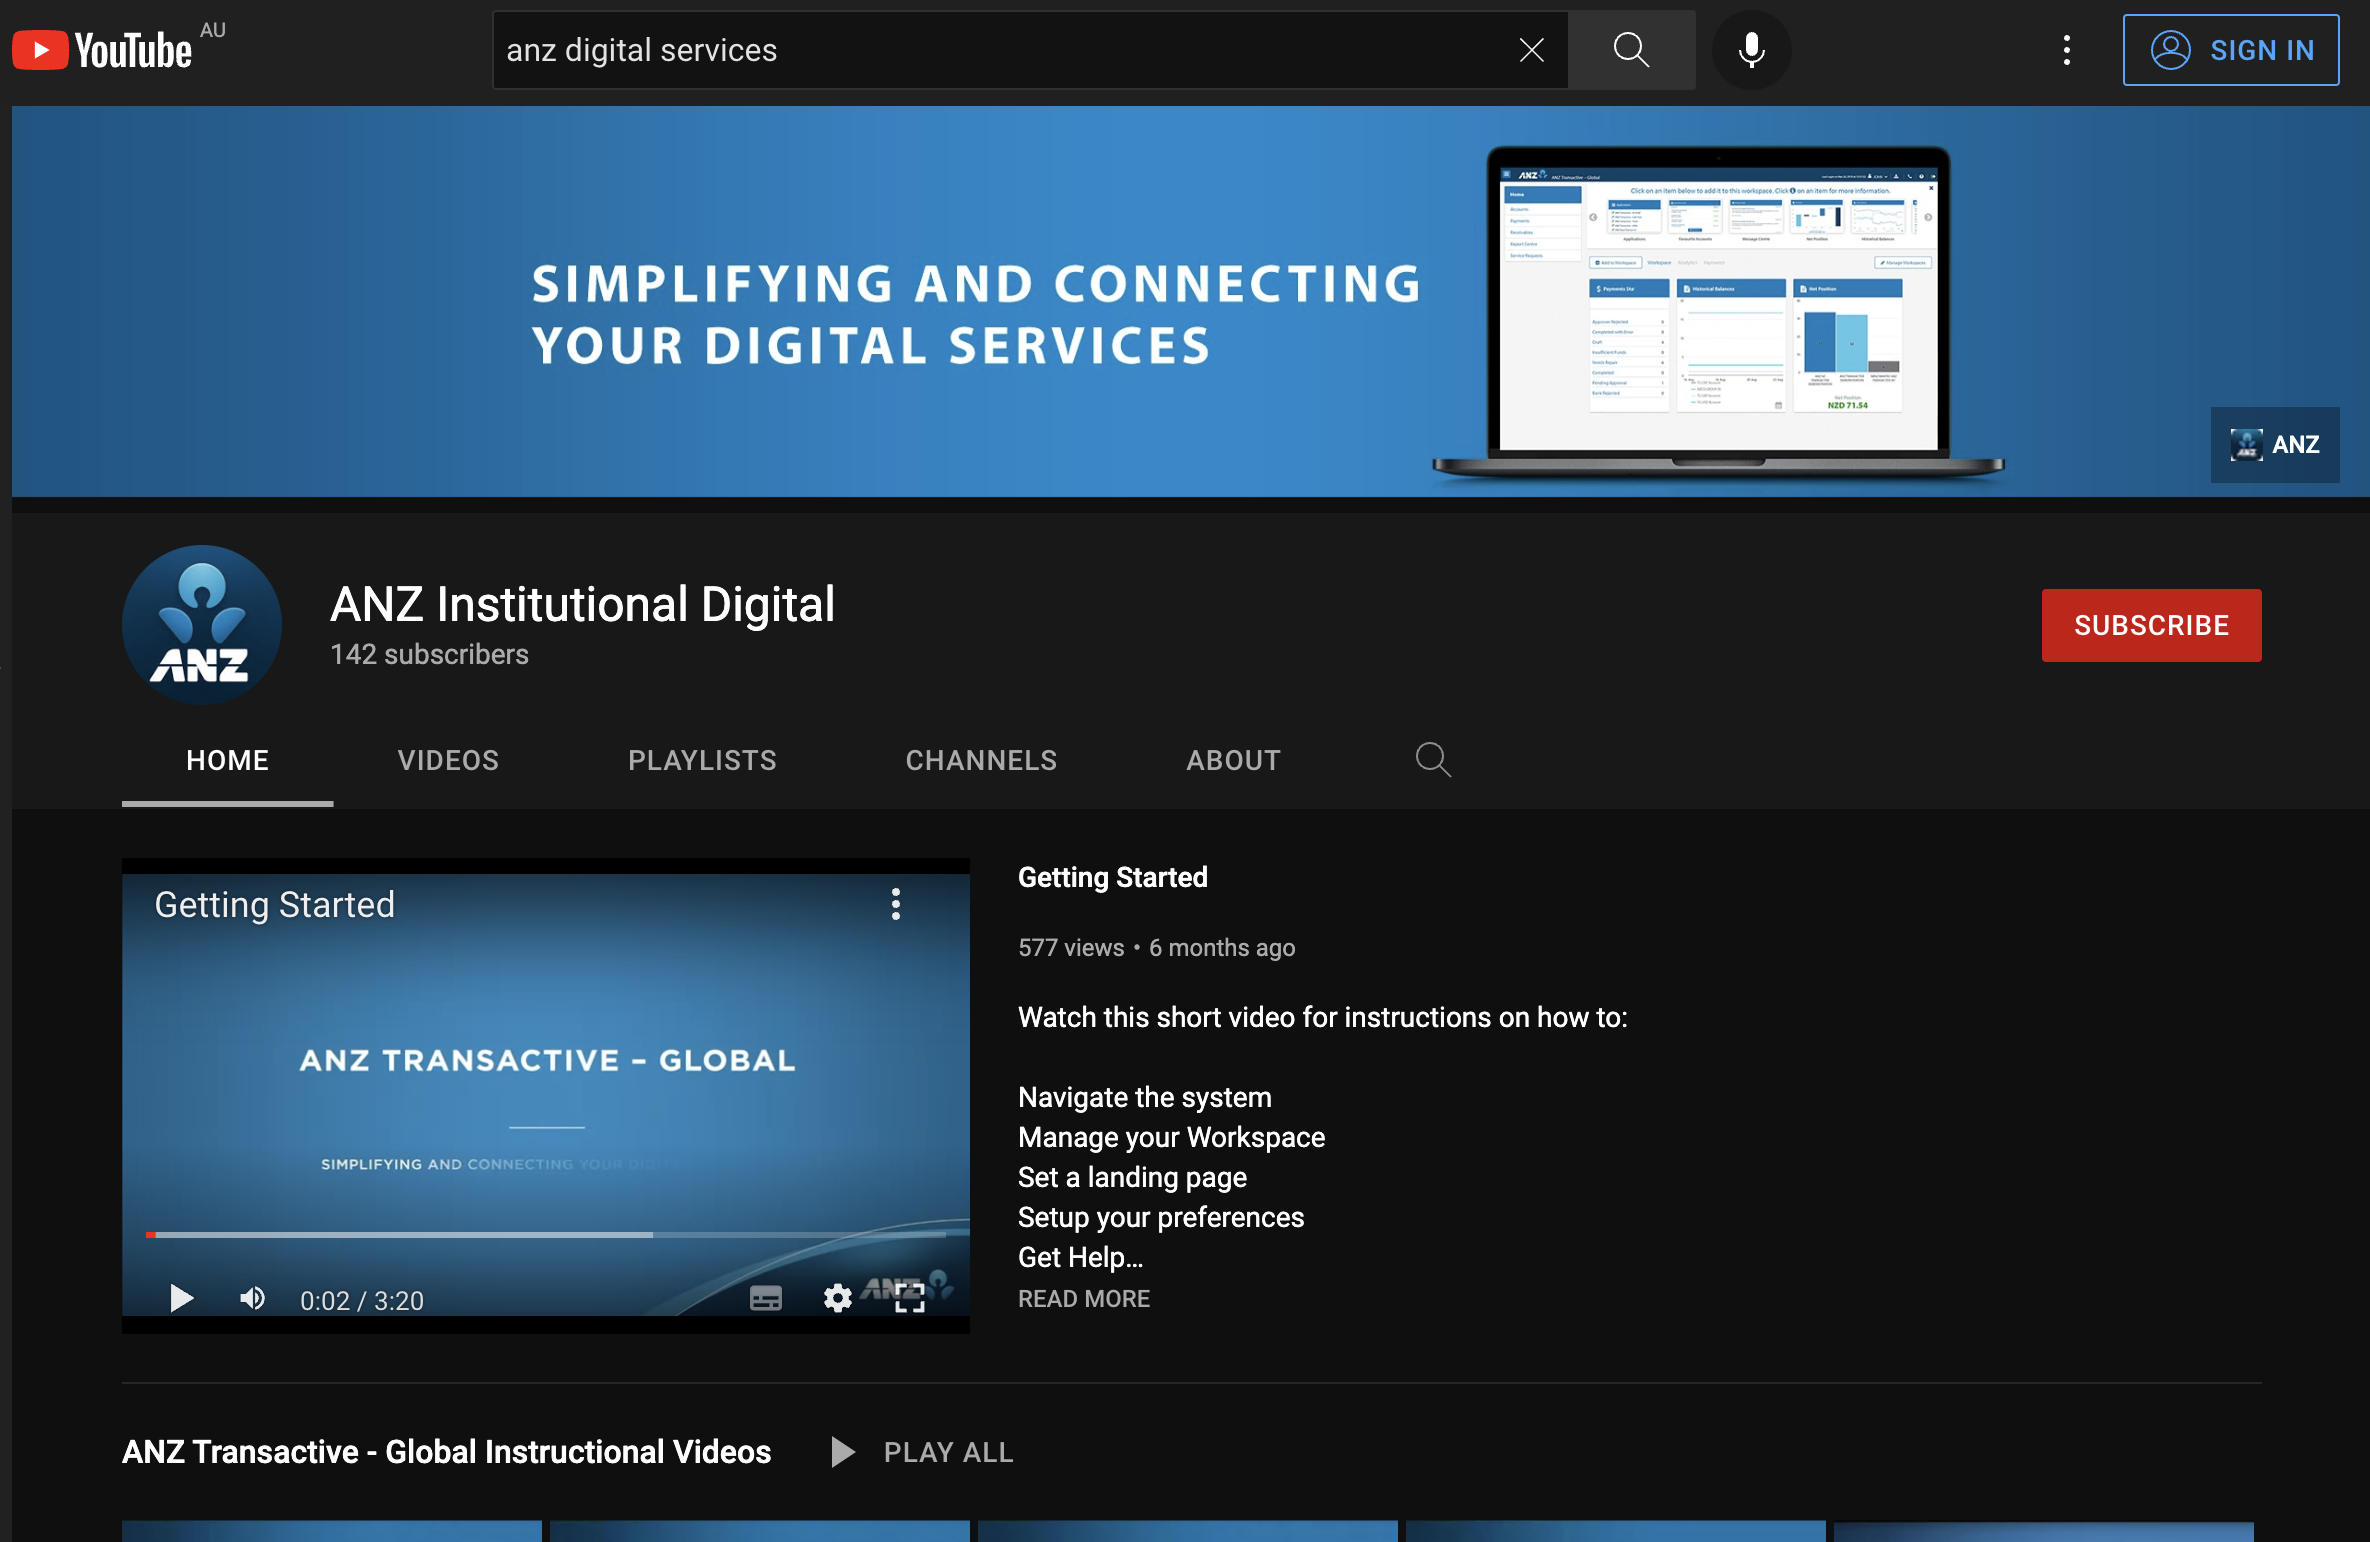Screen dimensions: 2370x1542
Task: Click the ANZ Institutional Digital channel name
Action: pos(583,605)
